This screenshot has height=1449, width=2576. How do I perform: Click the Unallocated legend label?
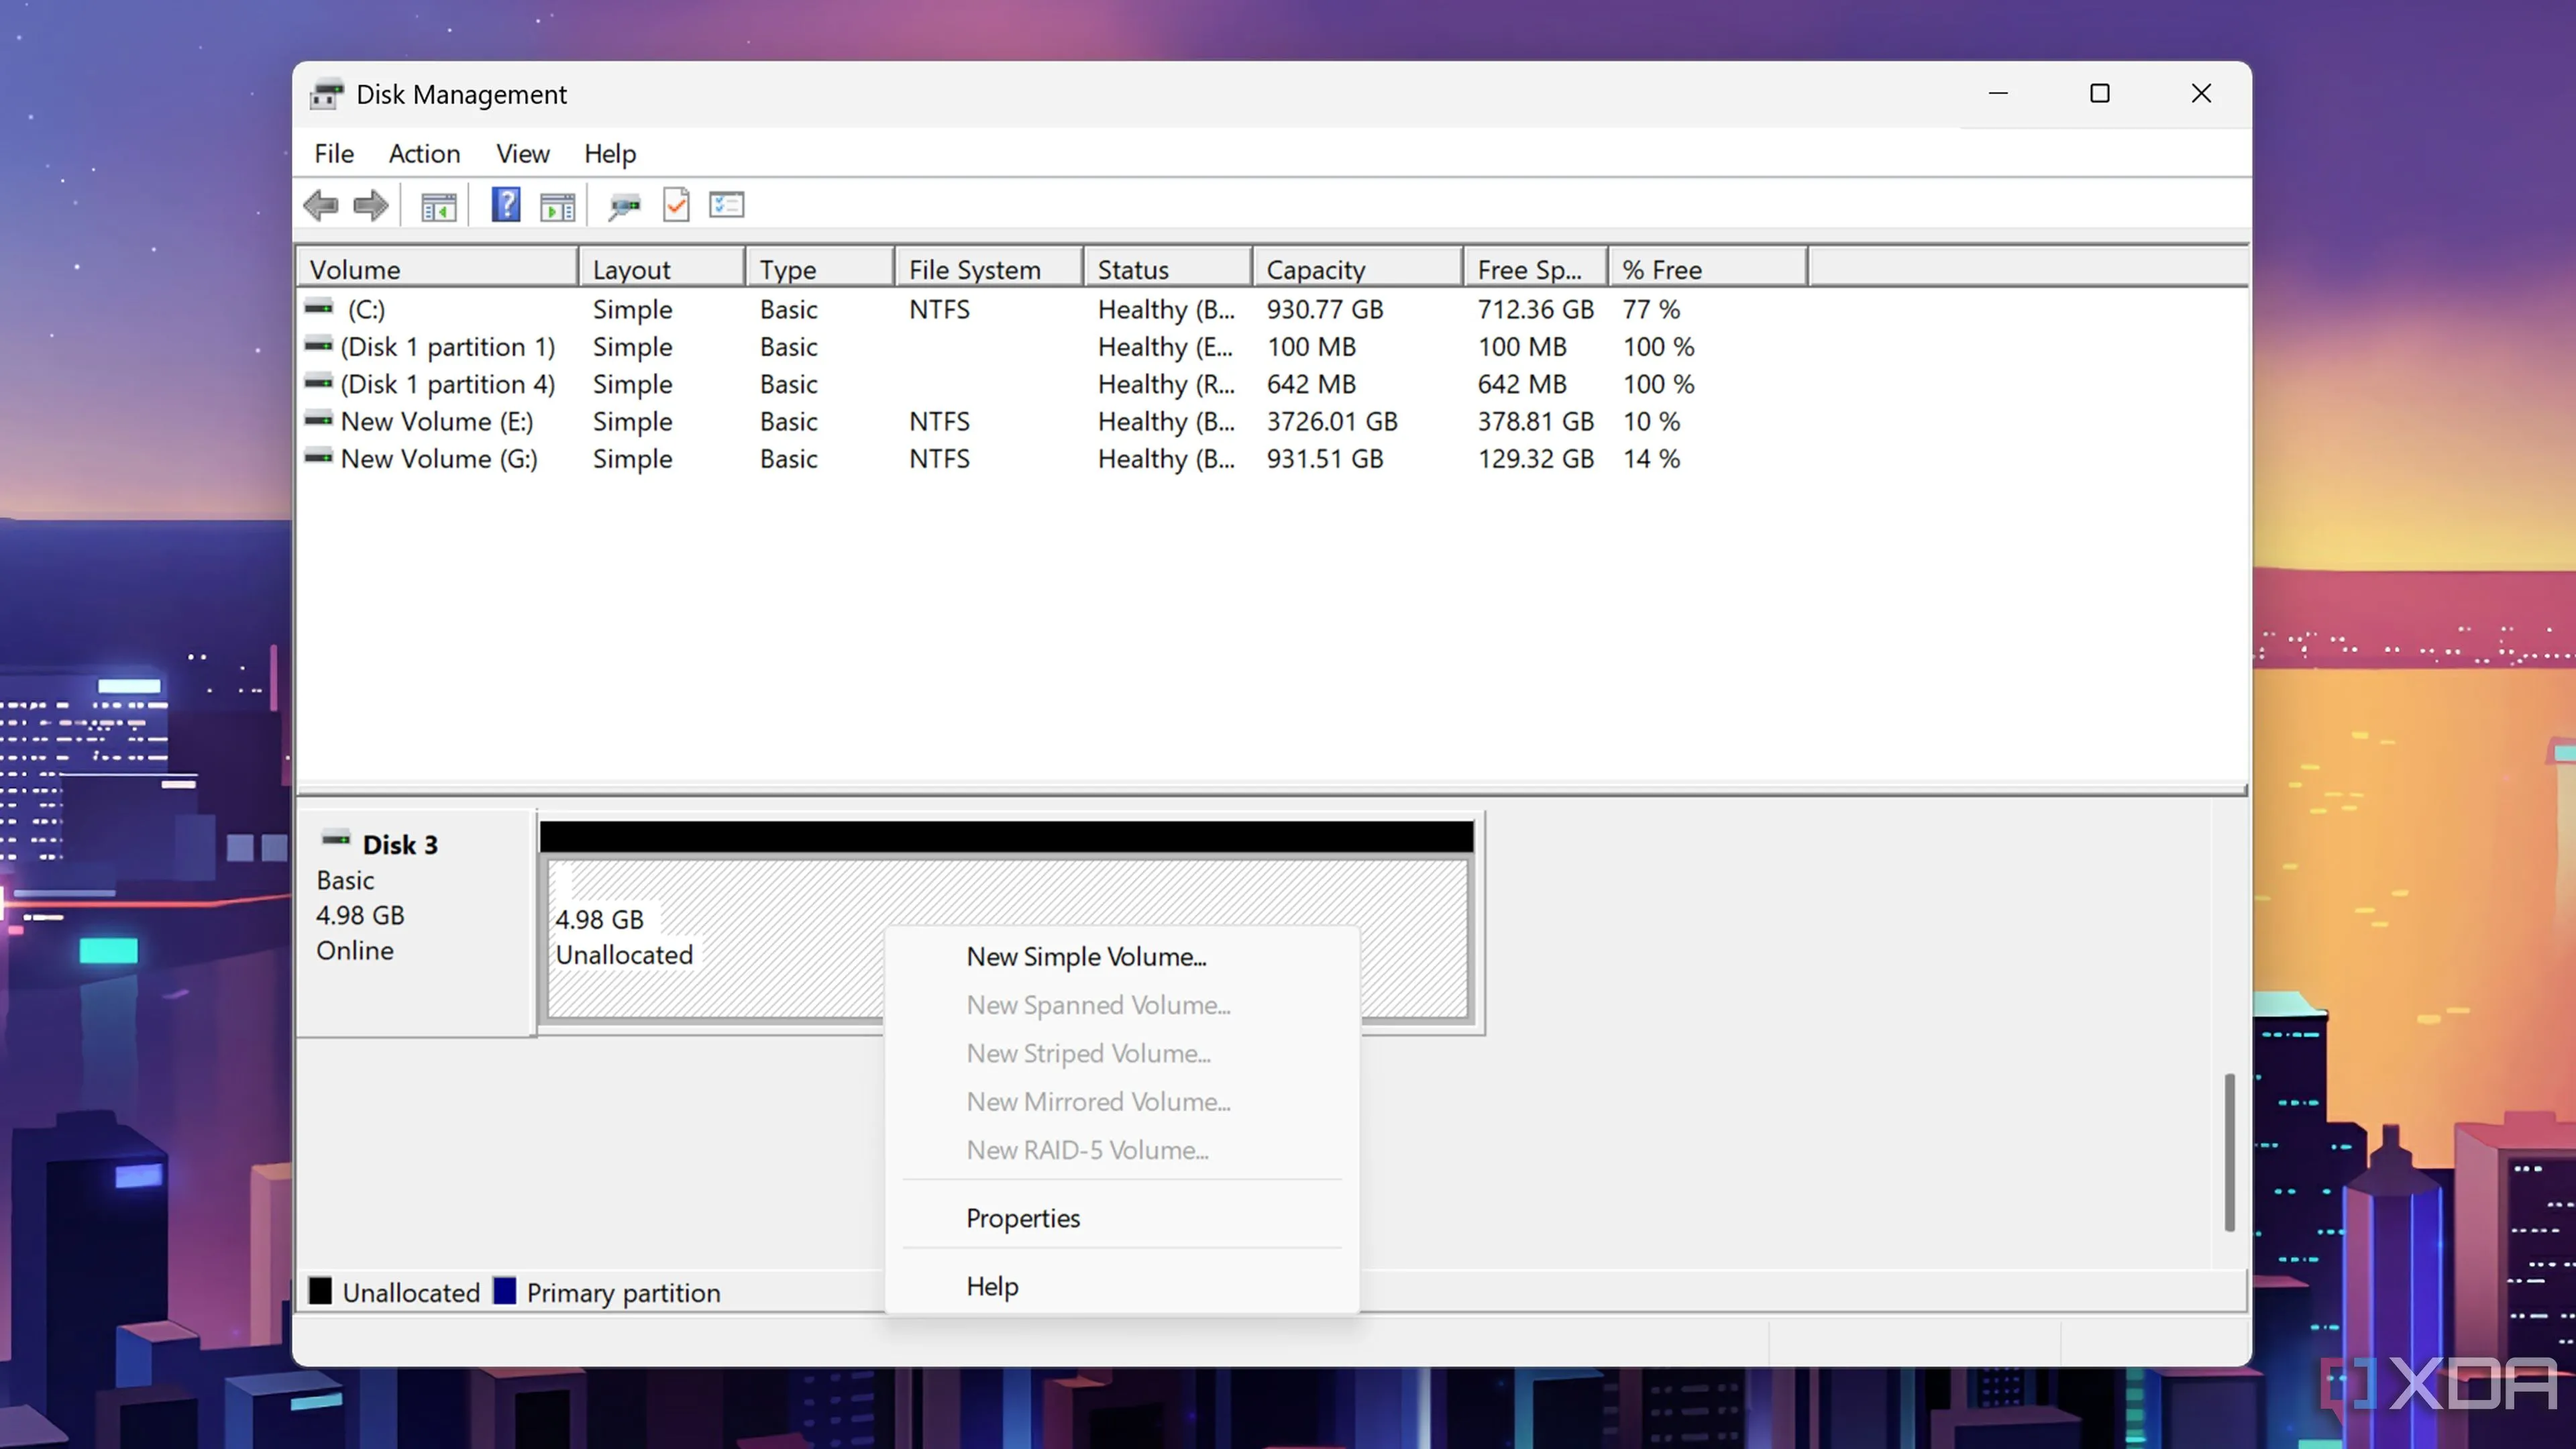coord(411,1292)
